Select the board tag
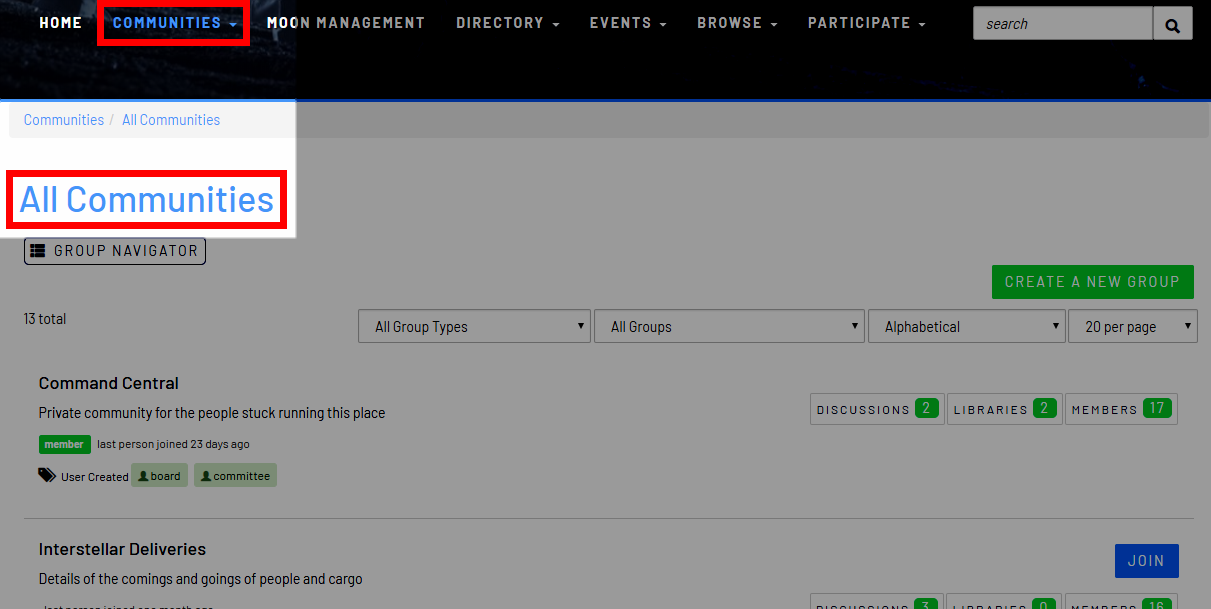Screen dimensions: 1211x609 coord(159,476)
